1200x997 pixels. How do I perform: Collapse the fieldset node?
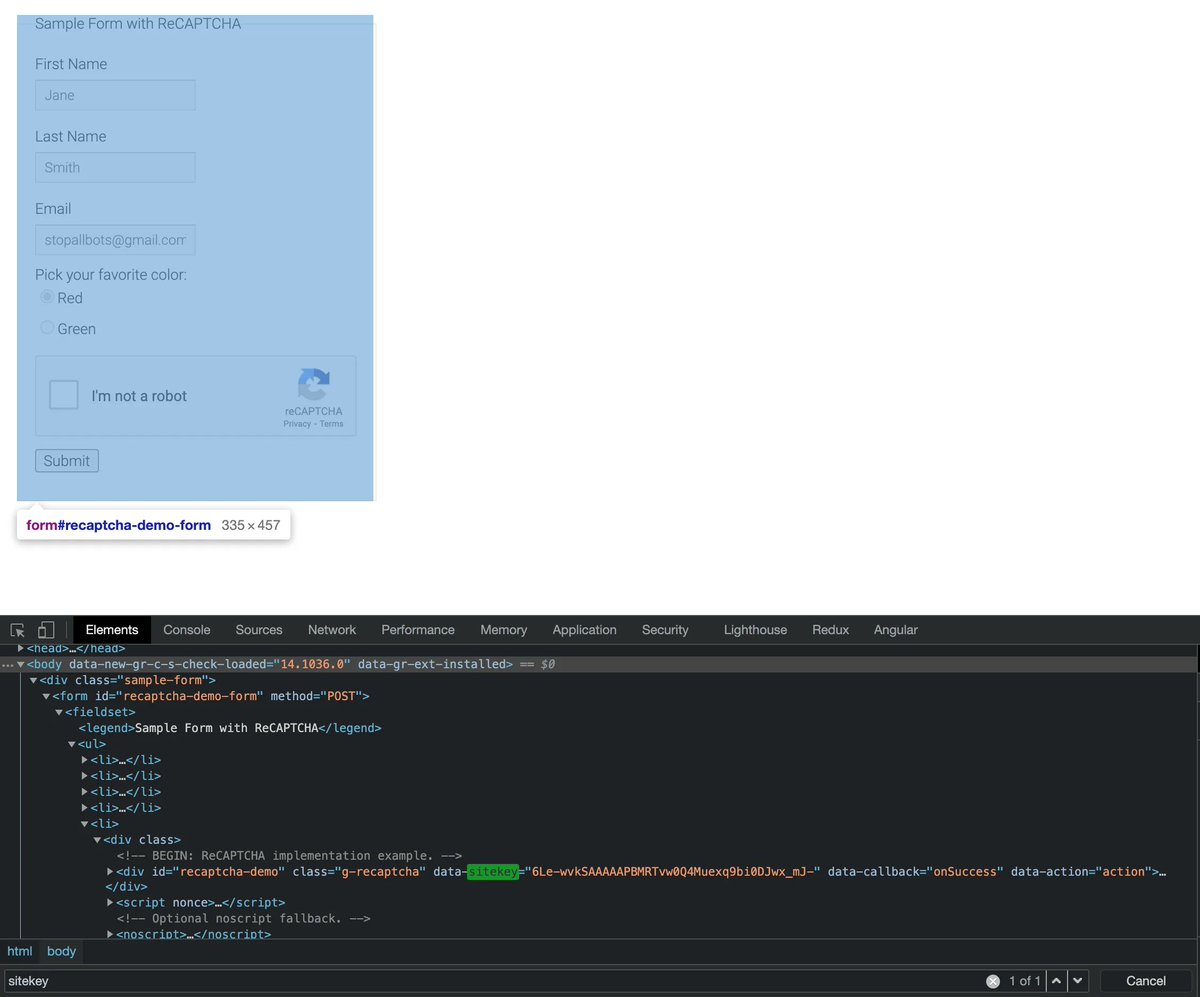(x=59, y=712)
